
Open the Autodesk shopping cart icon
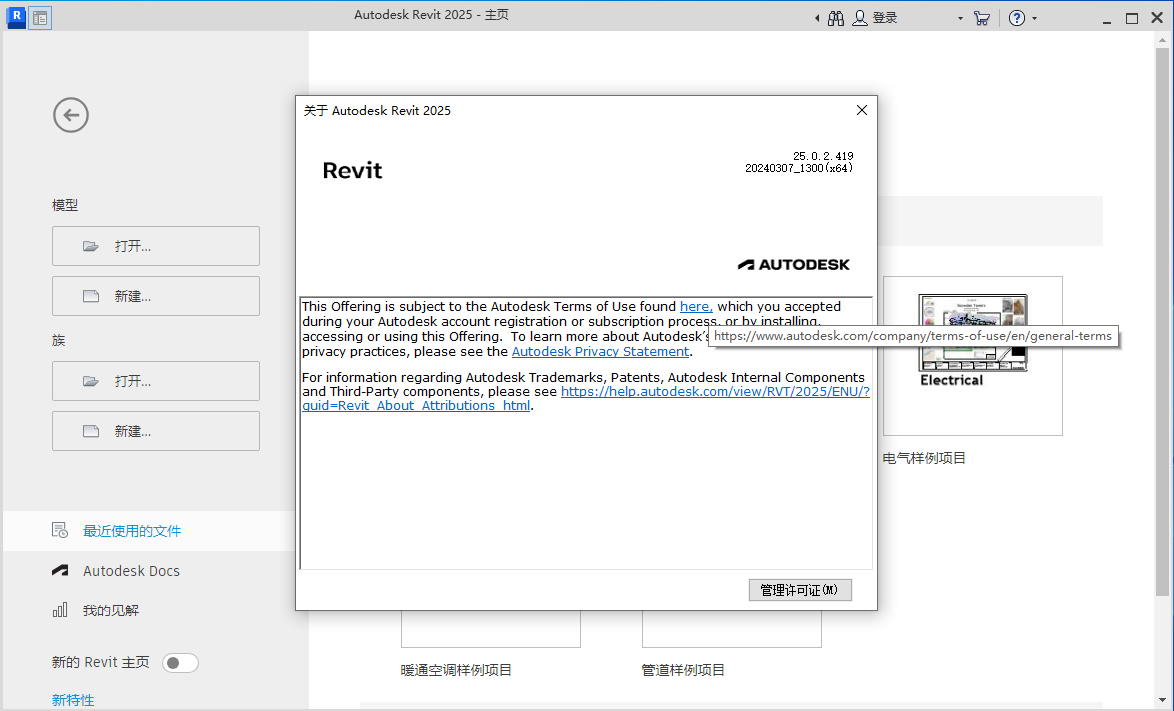[982, 18]
